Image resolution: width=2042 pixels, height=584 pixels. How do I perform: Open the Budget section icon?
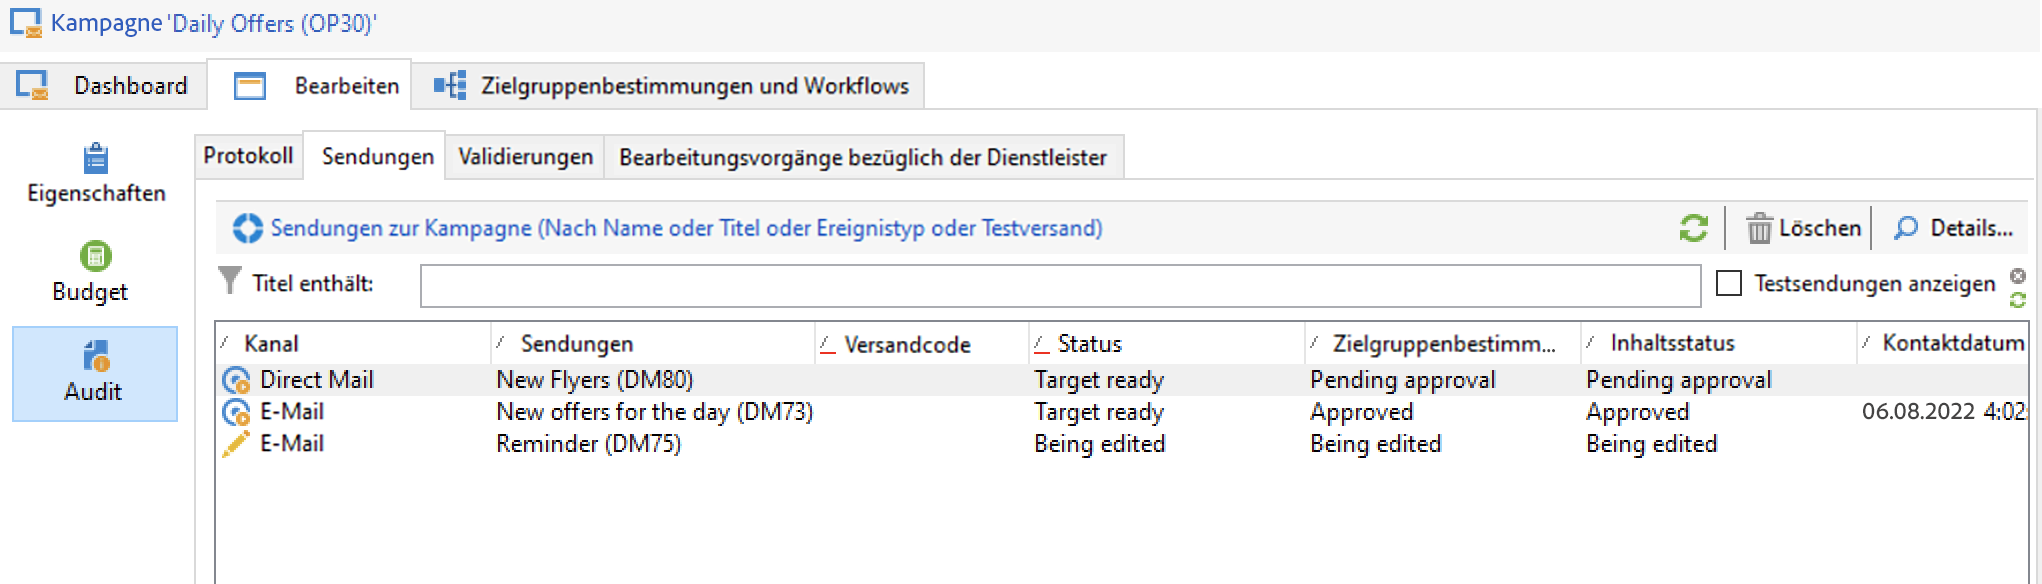tap(95, 256)
